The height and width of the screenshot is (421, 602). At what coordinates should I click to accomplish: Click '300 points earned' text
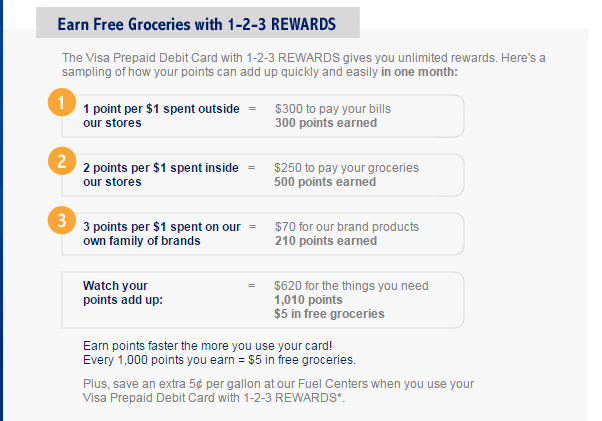pyautogui.click(x=326, y=123)
